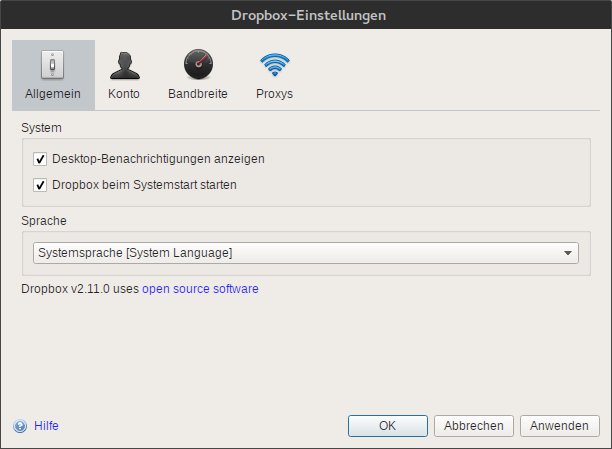Confirm settings with the OK button
The width and height of the screenshot is (612, 449).
[388, 426]
